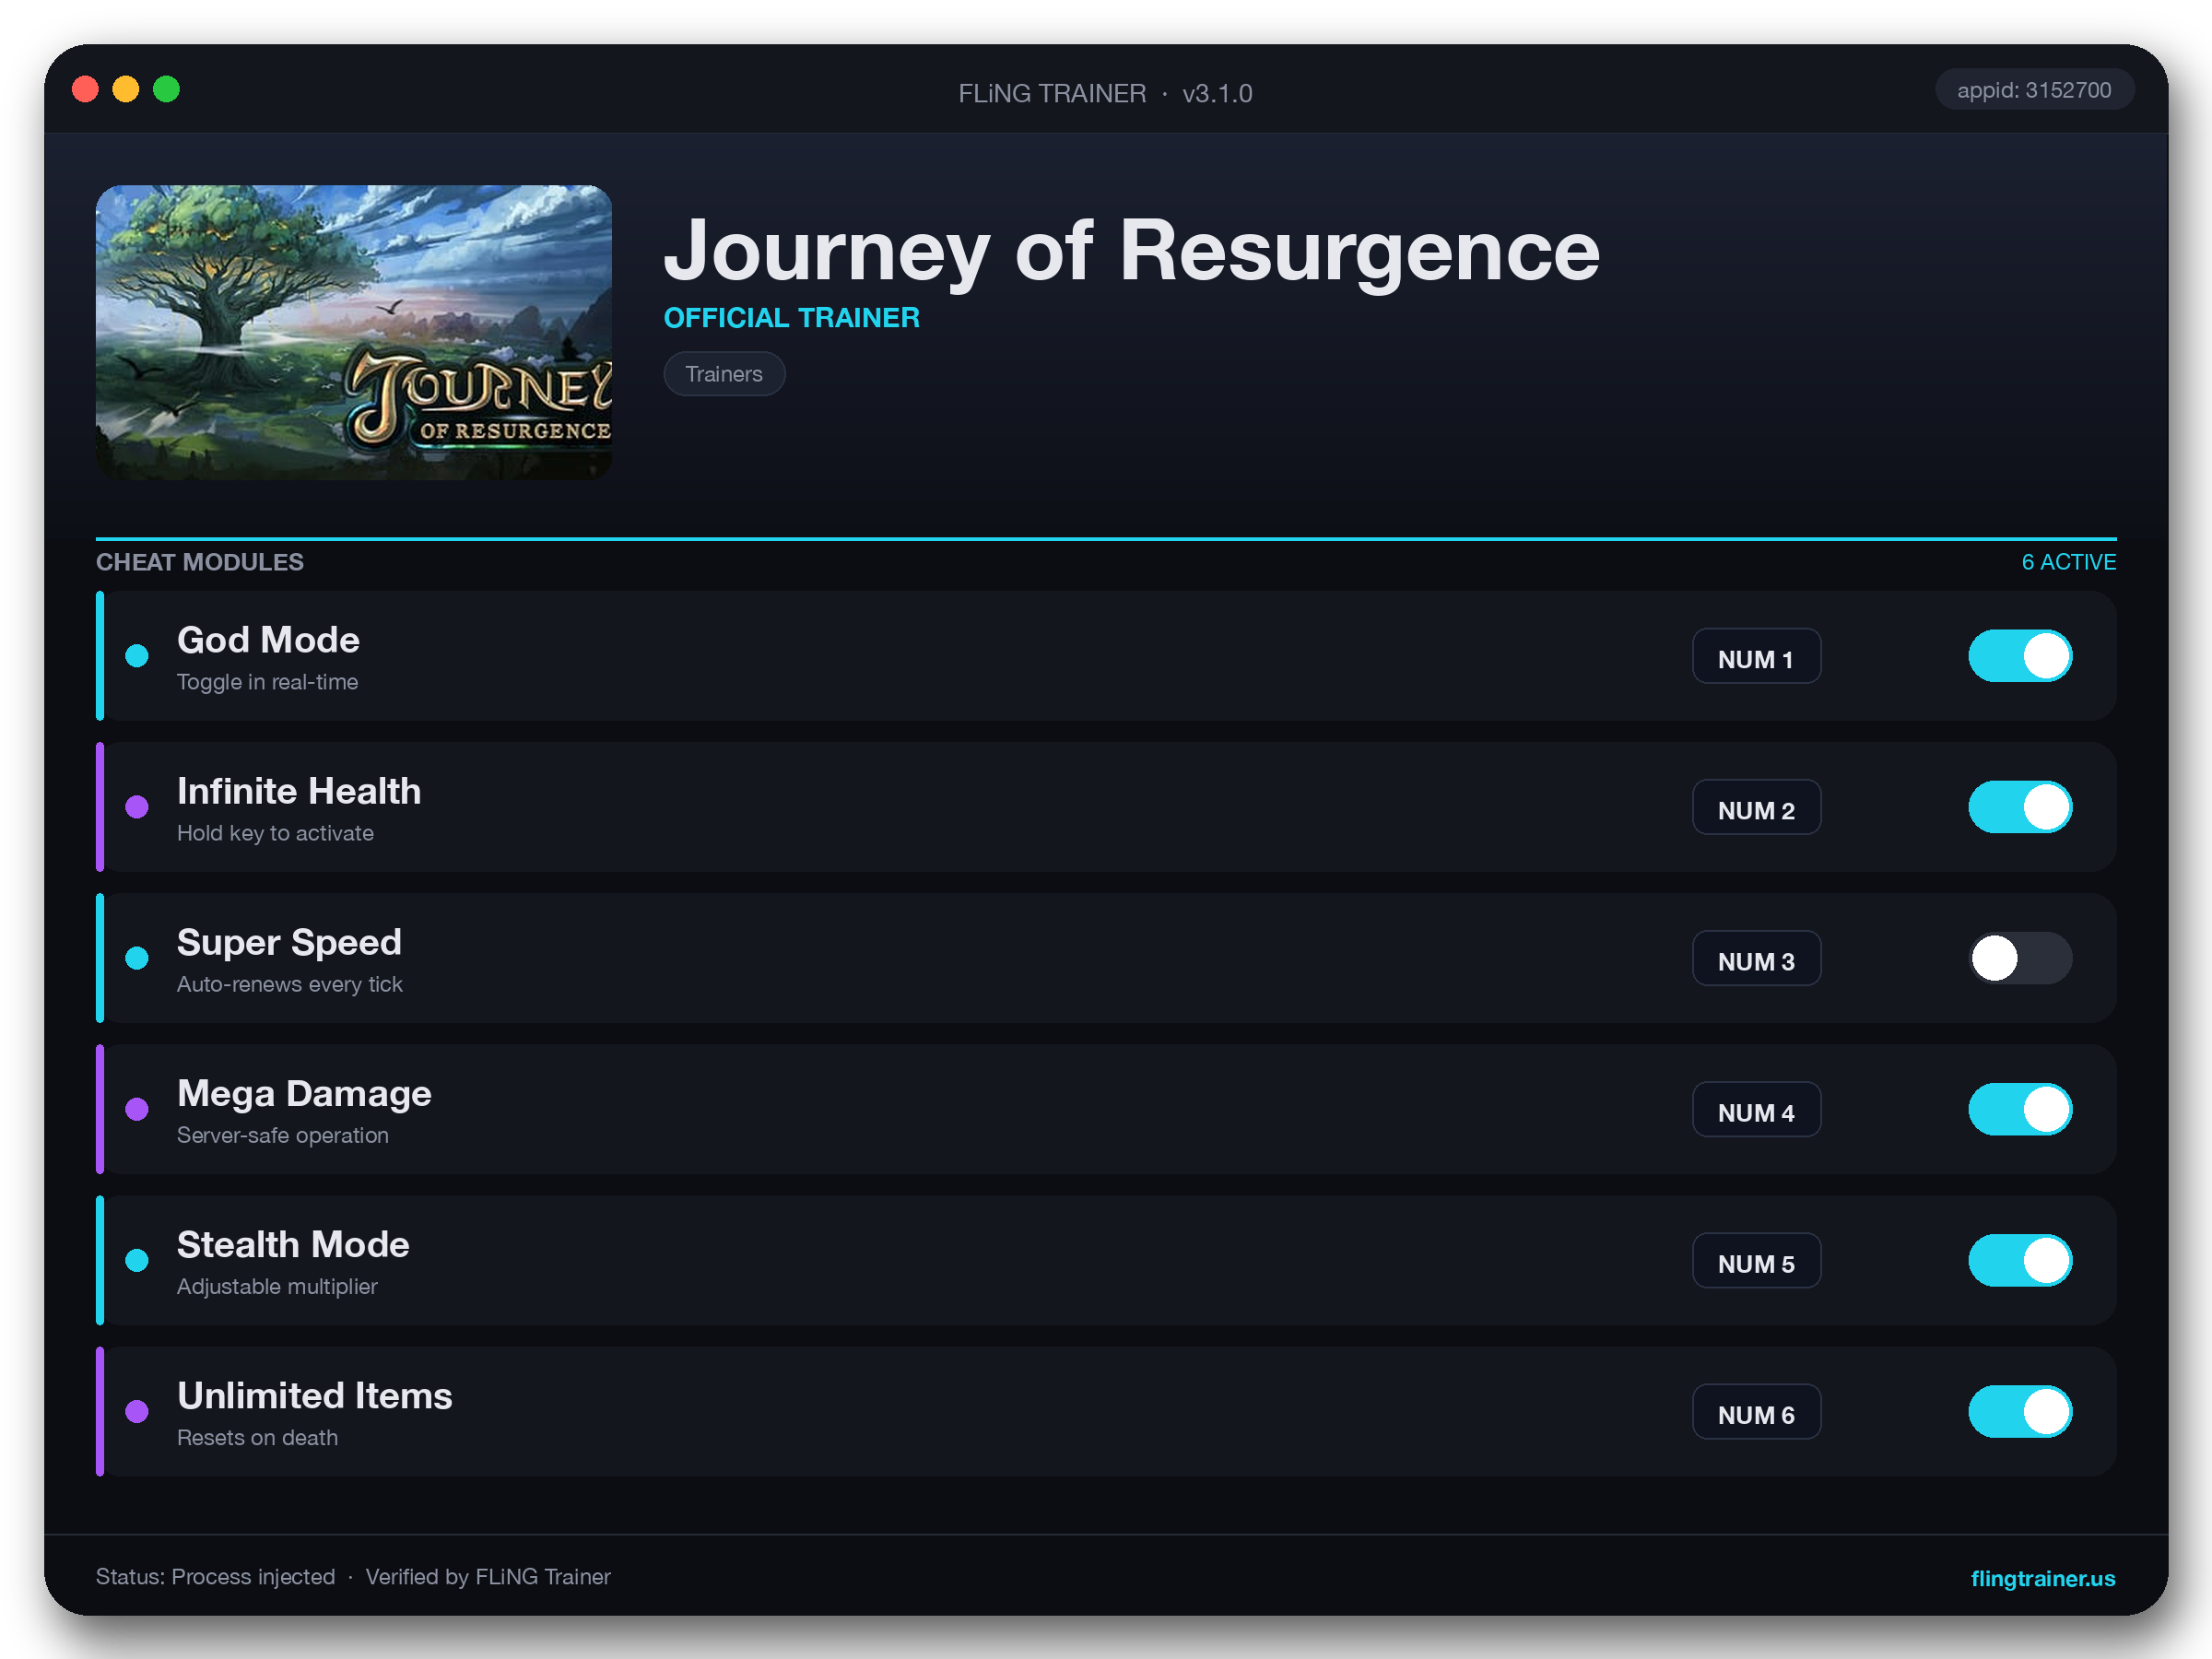Click the purple dot beside Mega Damage
Image resolution: width=2212 pixels, height=1659 pixels.
[x=137, y=1109]
